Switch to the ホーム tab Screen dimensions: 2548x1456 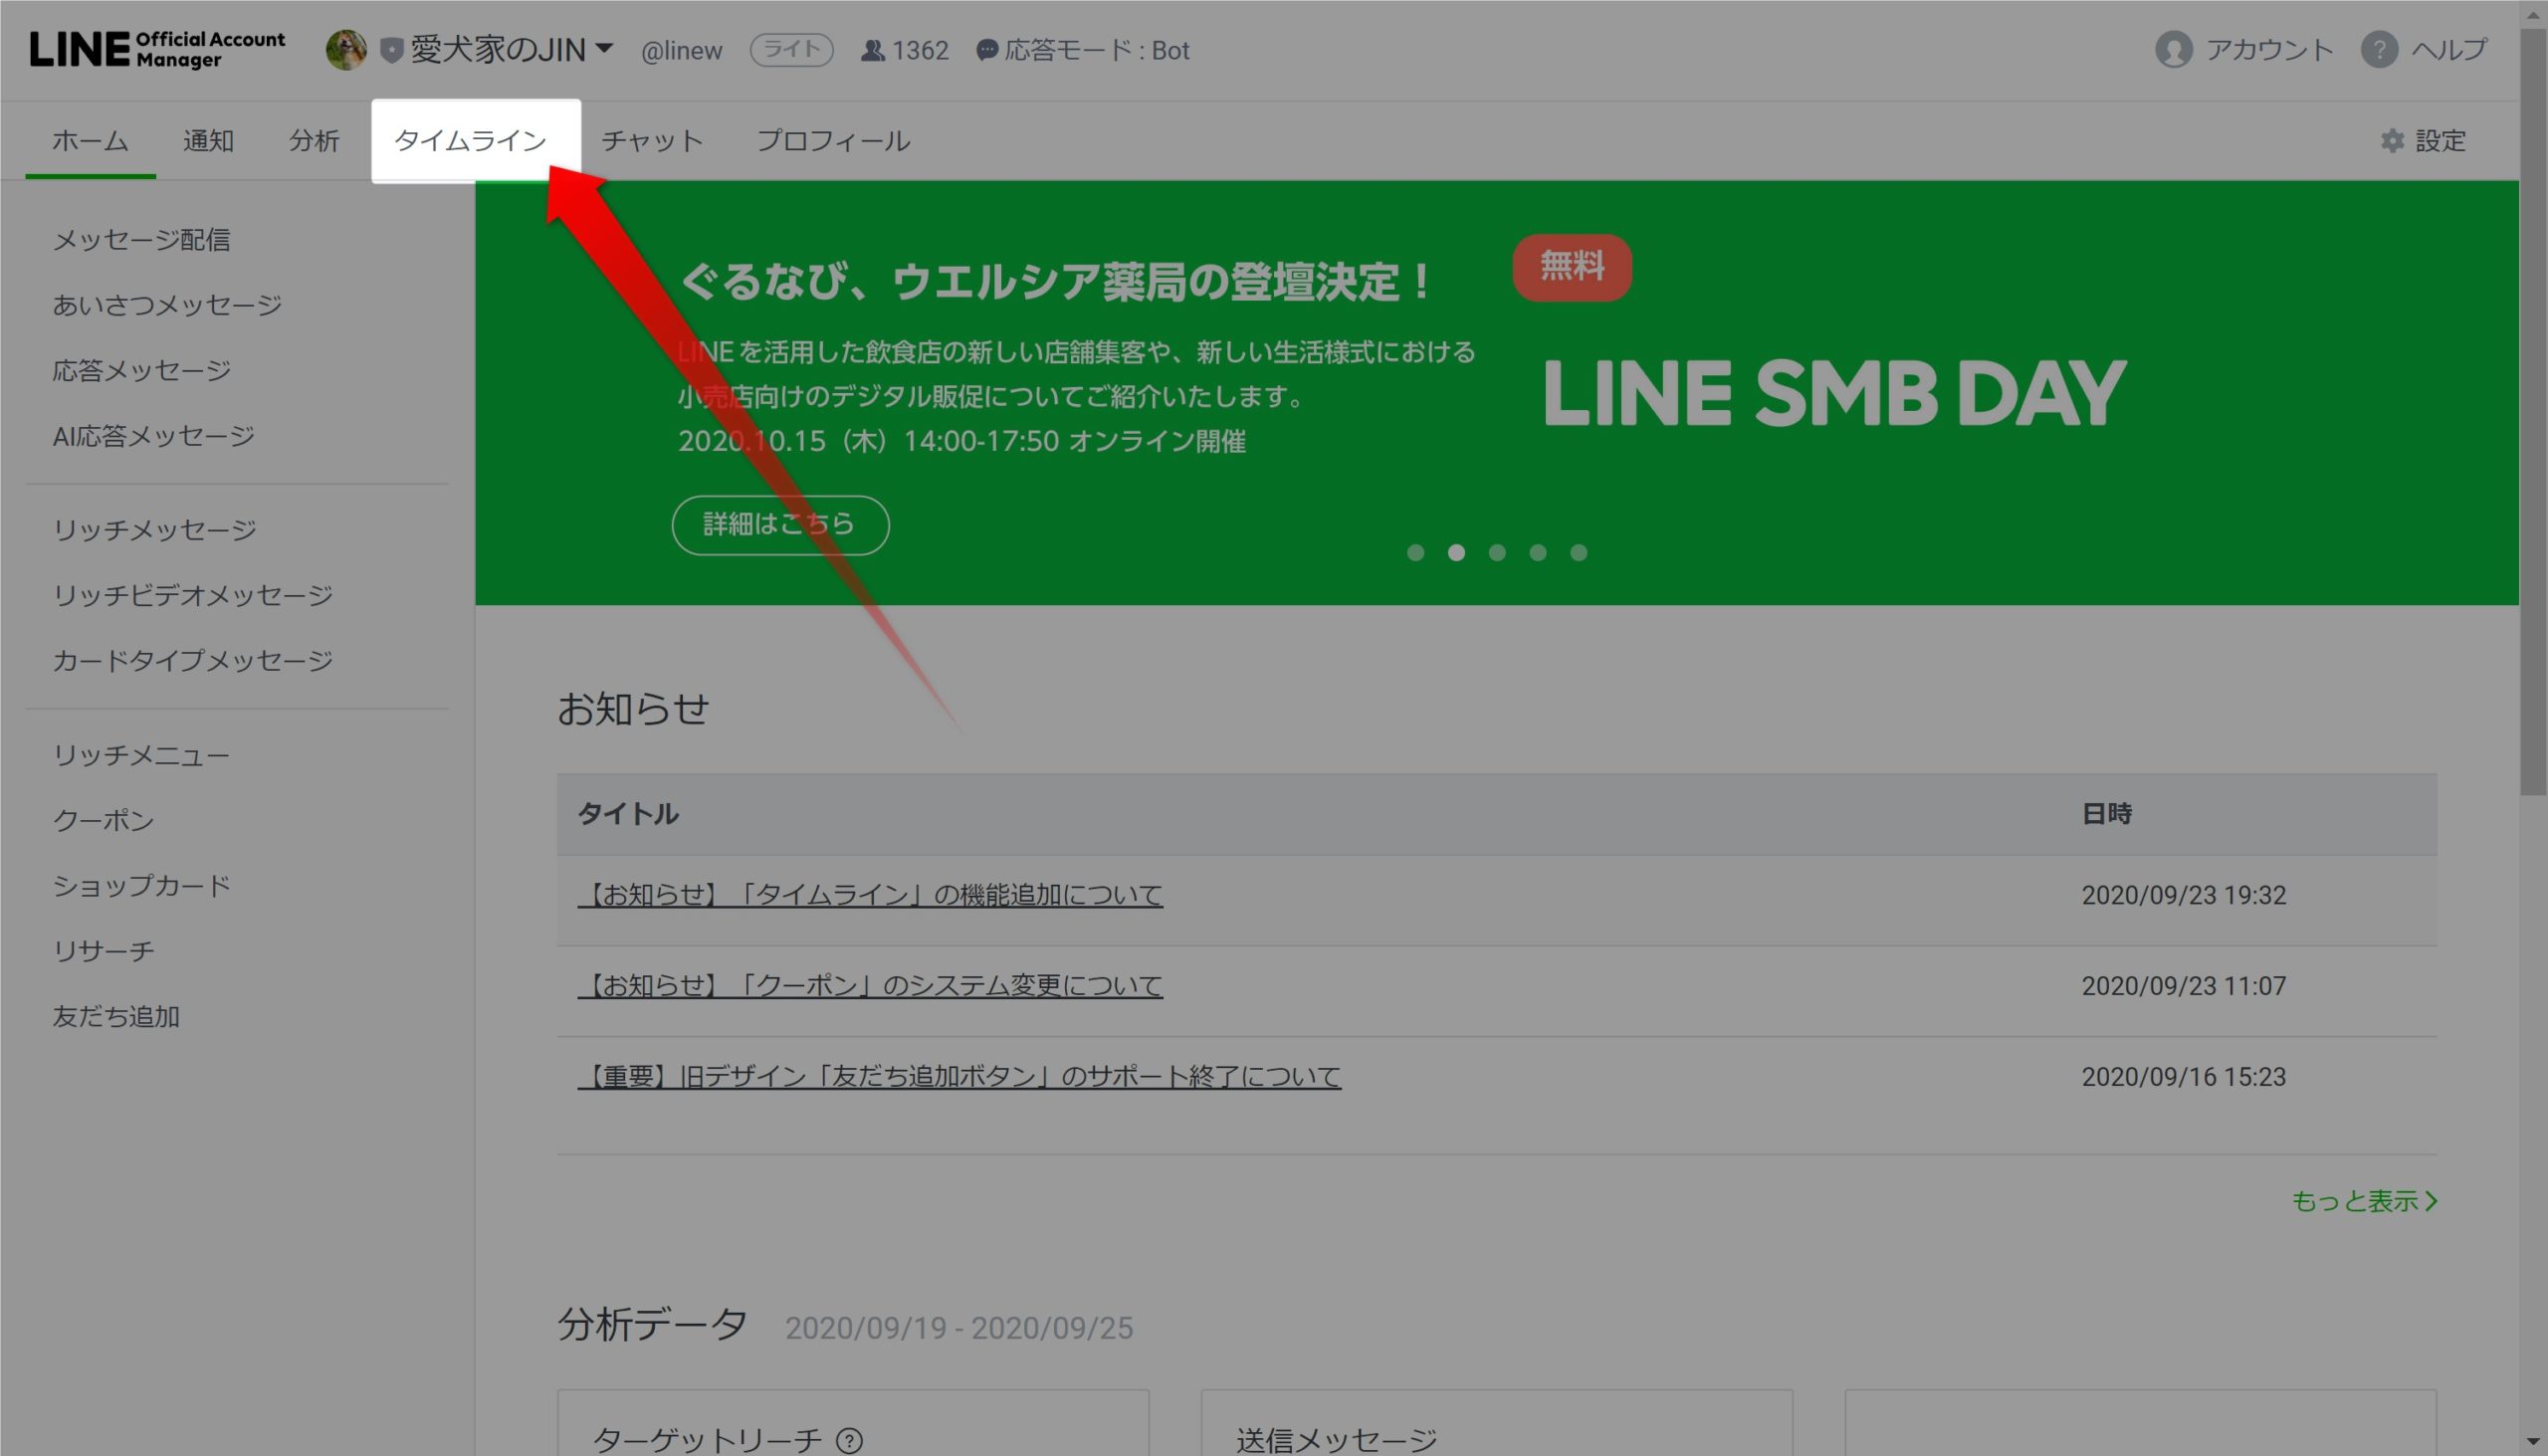90,141
